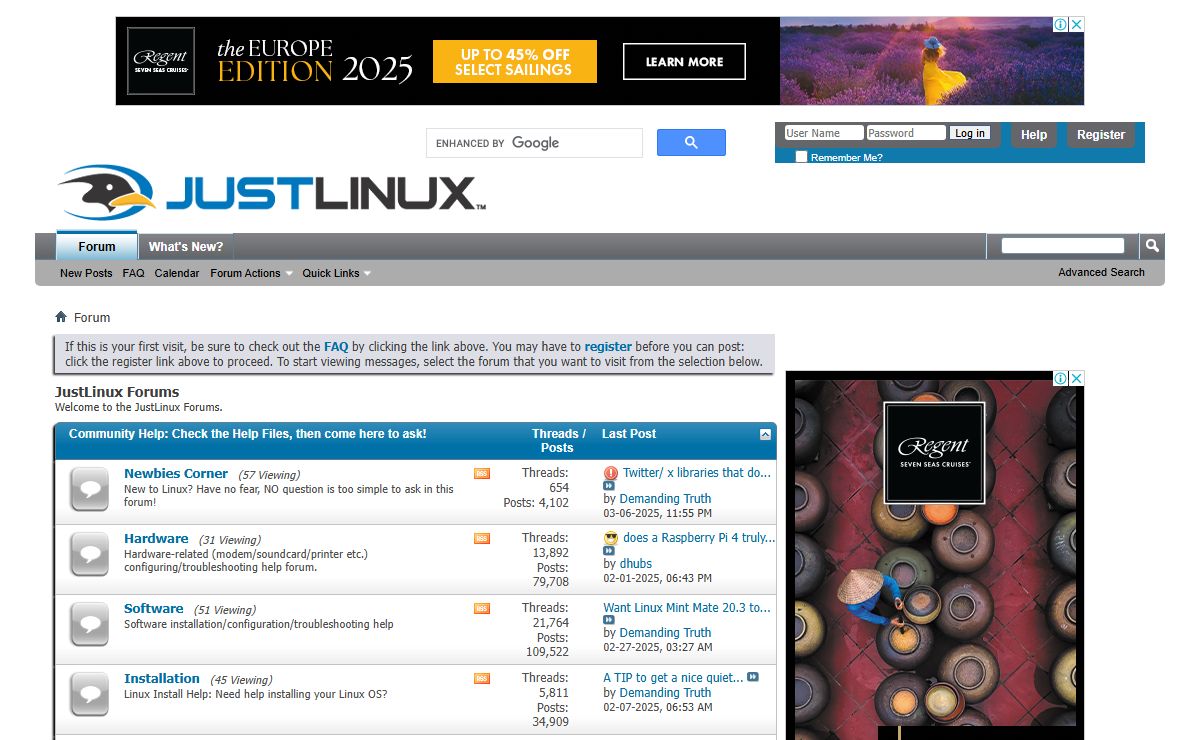The height and width of the screenshot is (740, 1200).
Task: Open the Twitter/ x libraries thread
Action: (x=697, y=473)
